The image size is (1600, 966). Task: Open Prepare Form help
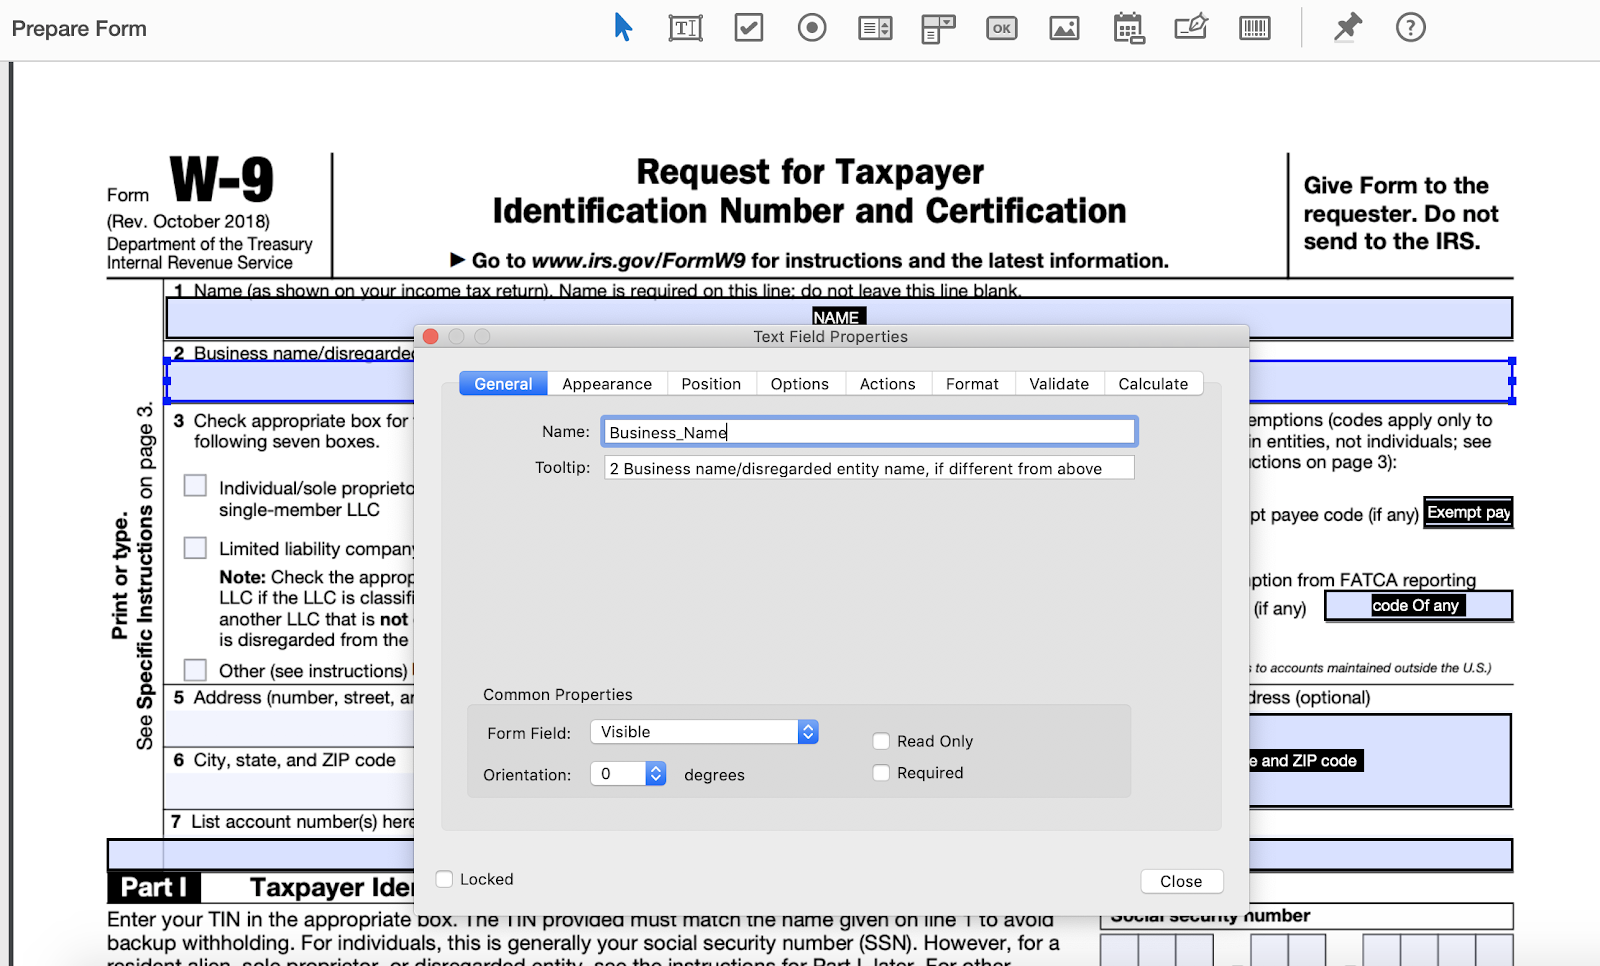(1411, 27)
